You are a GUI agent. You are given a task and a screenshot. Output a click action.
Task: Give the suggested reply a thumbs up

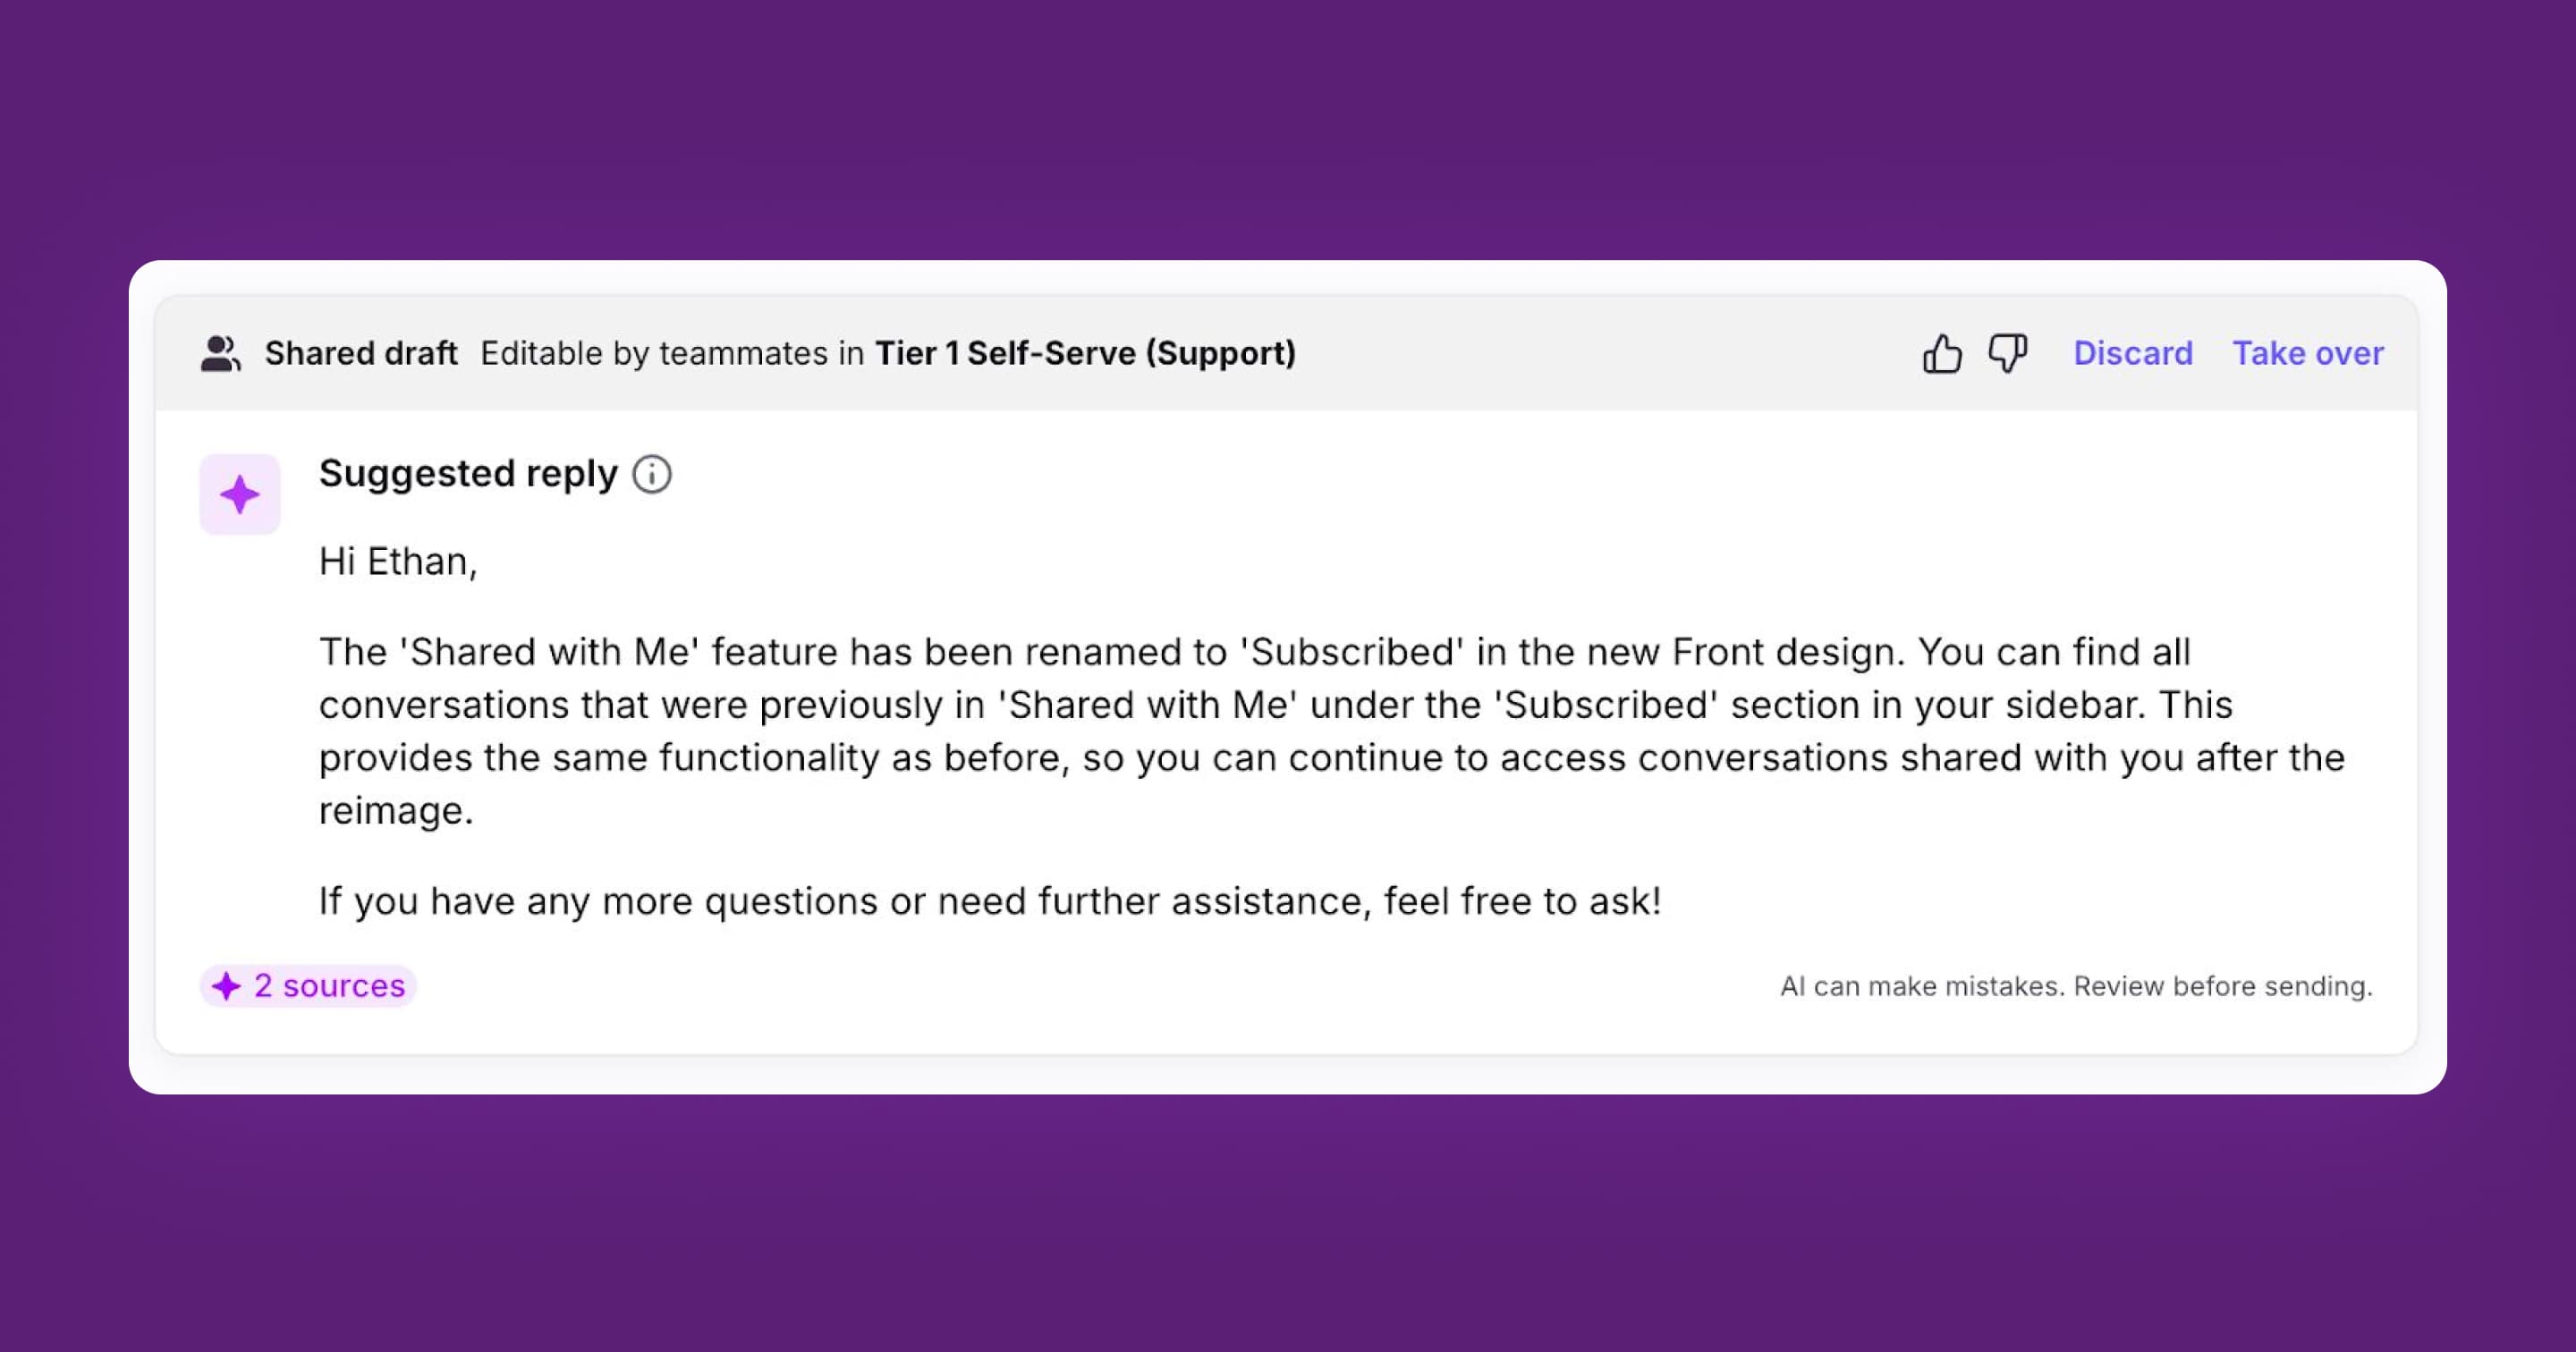1941,353
